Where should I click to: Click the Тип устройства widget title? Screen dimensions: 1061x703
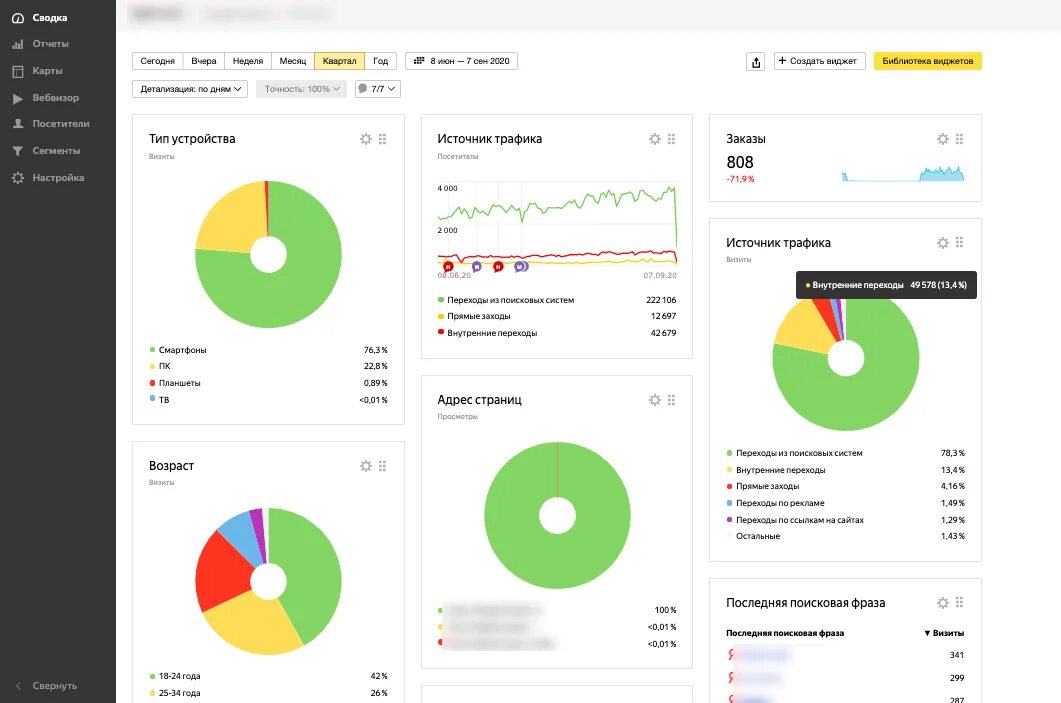[x=192, y=139]
